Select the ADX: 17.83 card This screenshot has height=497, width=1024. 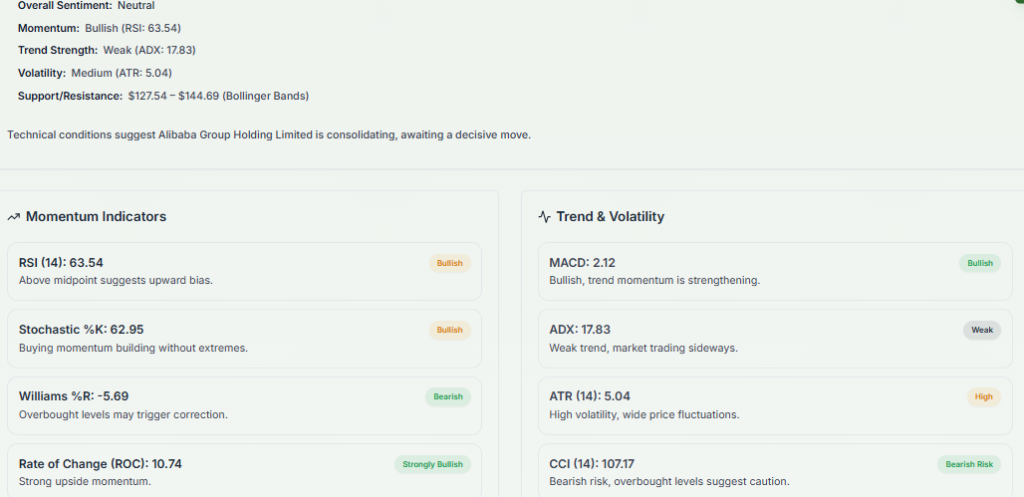[775, 338]
